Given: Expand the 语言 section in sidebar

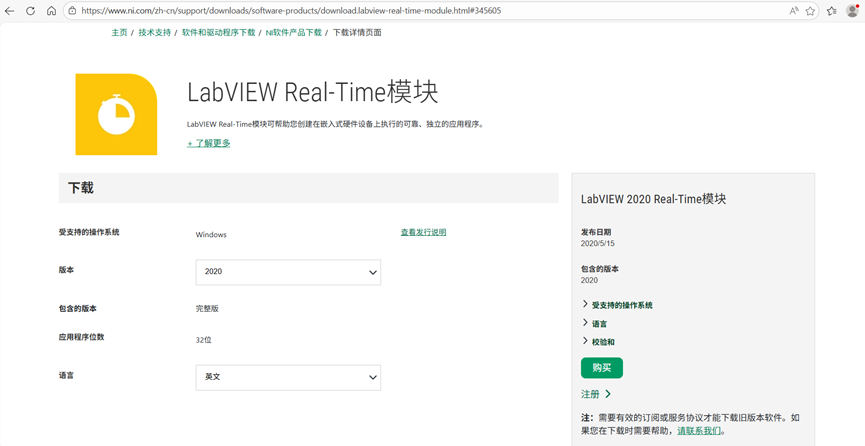Looking at the screenshot, I should tap(595, 323).
